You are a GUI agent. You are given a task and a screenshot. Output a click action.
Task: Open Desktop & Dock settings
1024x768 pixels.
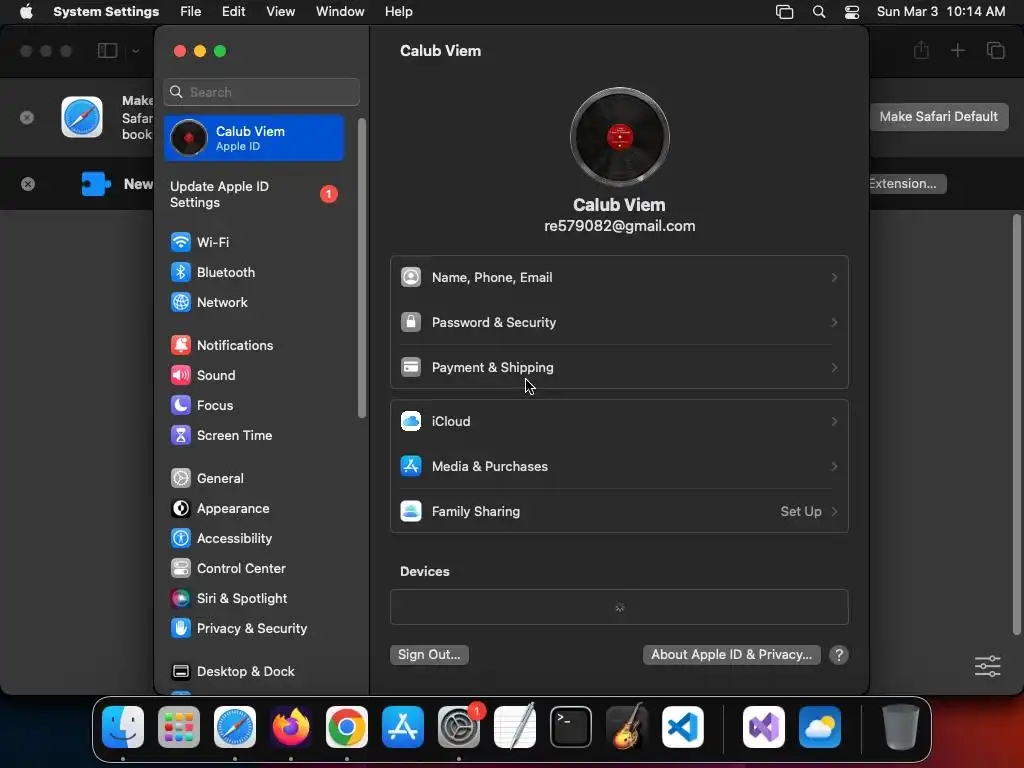[x=232, y=672]
